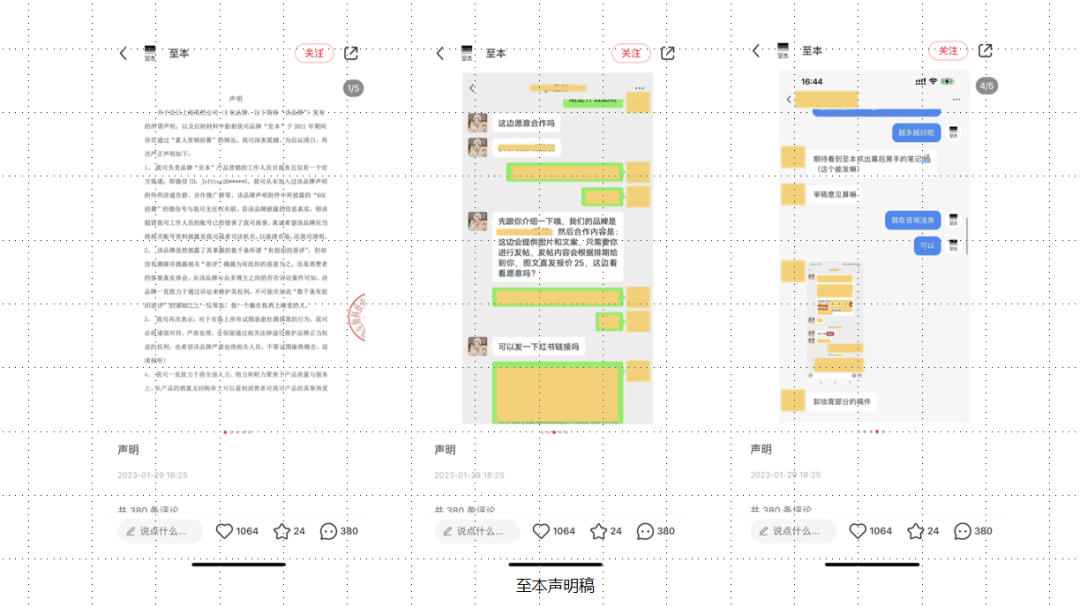This screenshot has width=1080, height=607.
Task: Favorite the right post with the star icon
Action: pyautogui.click(x=915, y=531)
